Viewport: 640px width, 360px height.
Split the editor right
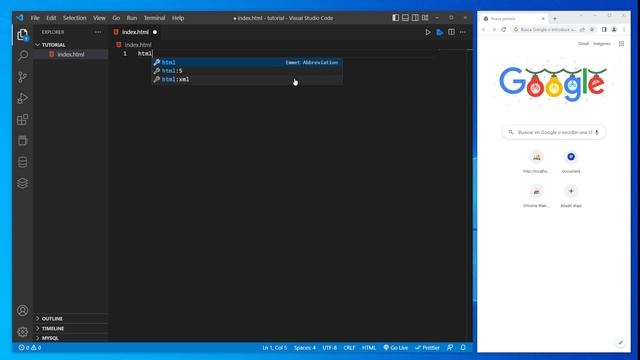point(451,32)
